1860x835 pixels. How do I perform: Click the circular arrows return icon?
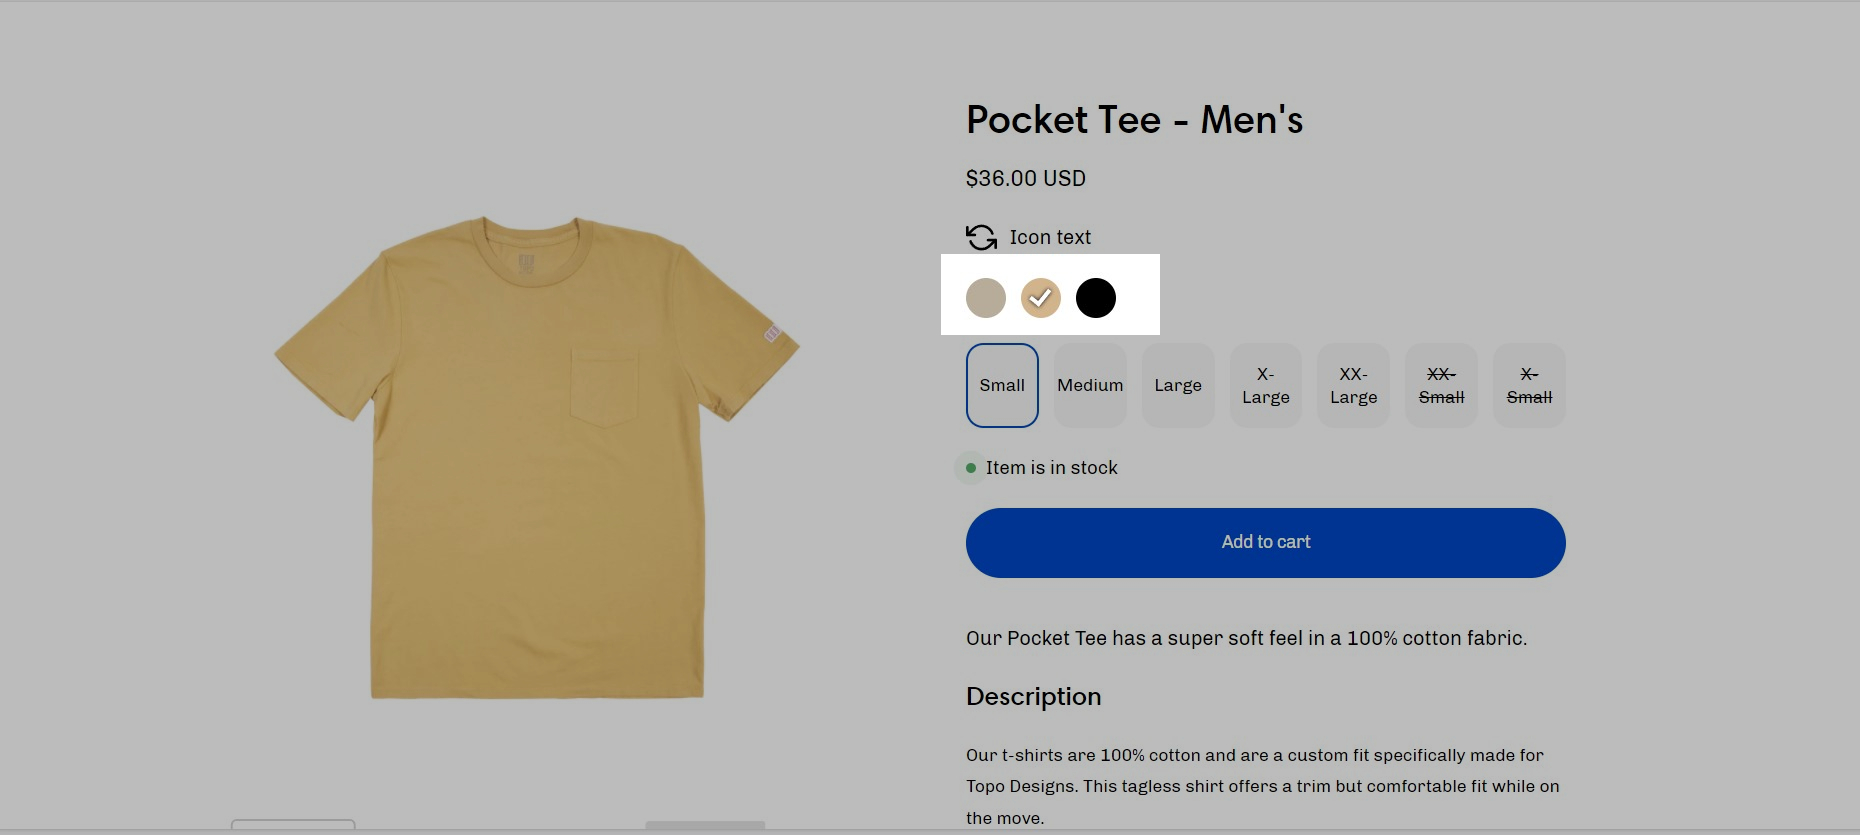[x=981, y=237]
